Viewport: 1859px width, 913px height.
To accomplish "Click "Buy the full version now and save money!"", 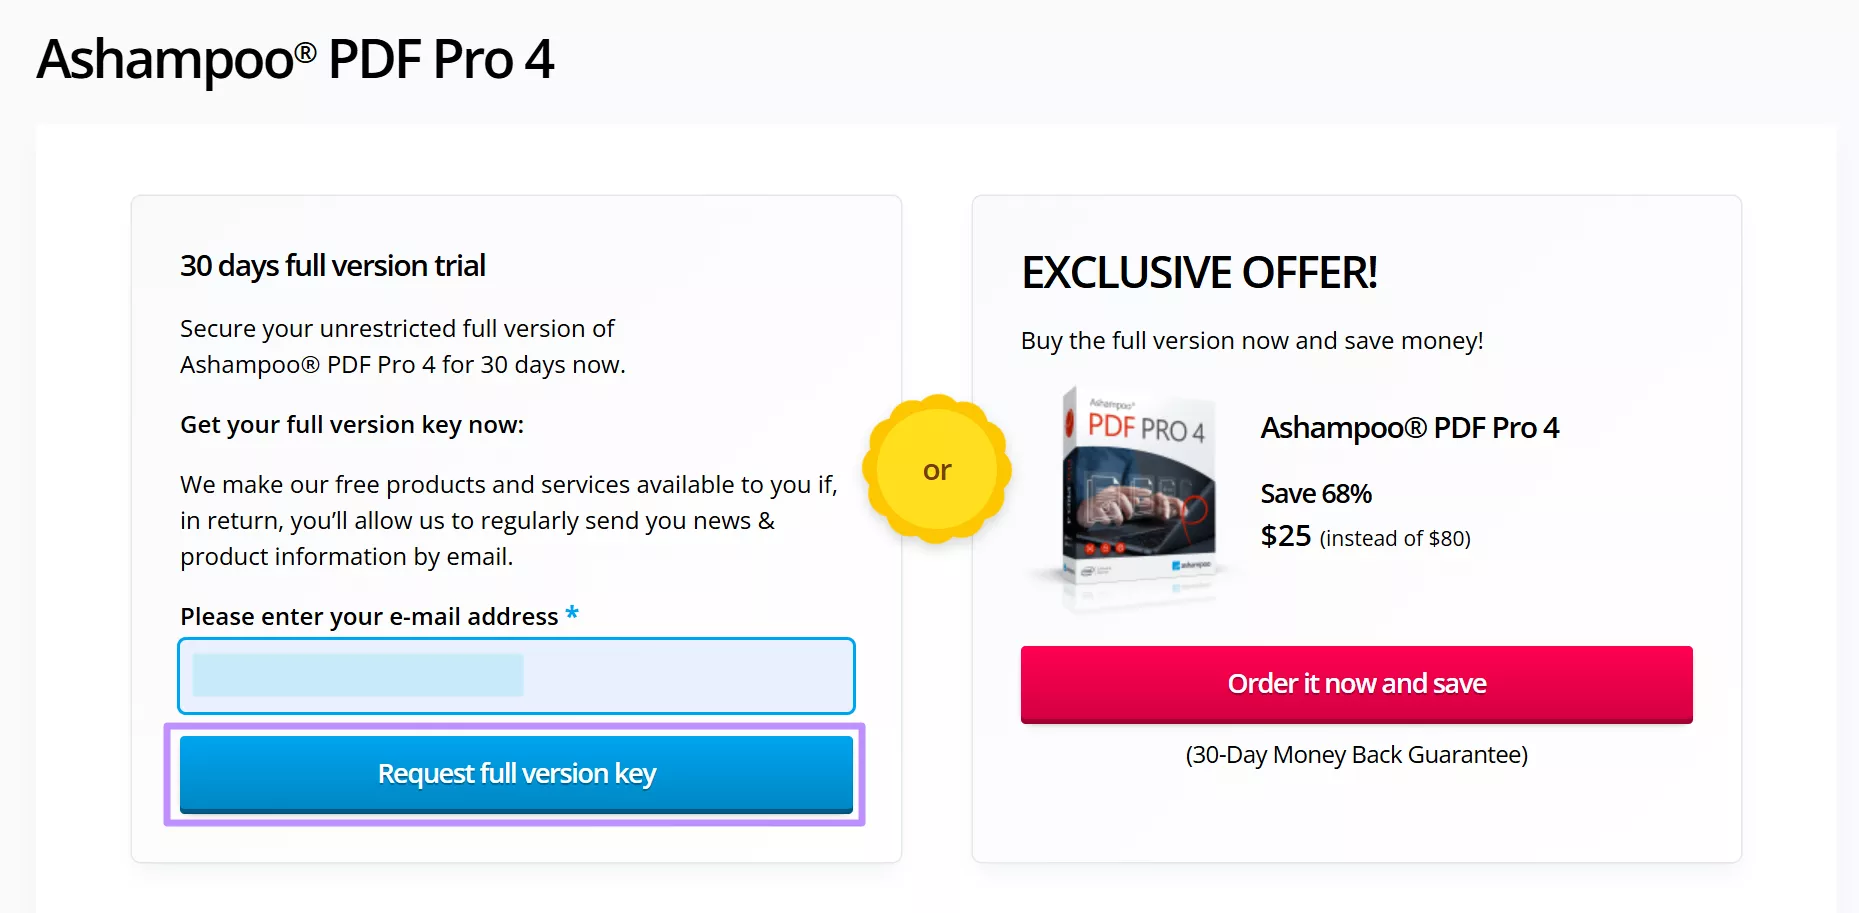I will click(x=1252, y=341).
